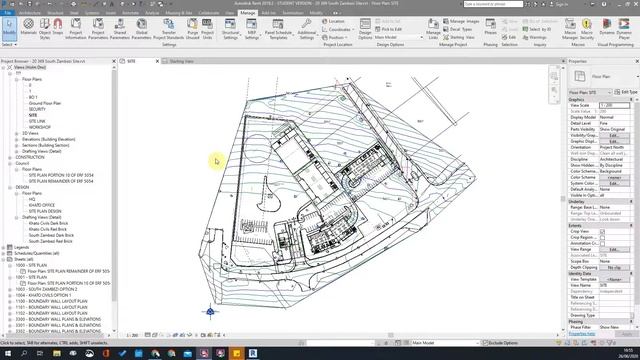The width and height of the screenshot is (640, 360).
Task: Open Phases dialog
Action: click(x=491, y=27)
